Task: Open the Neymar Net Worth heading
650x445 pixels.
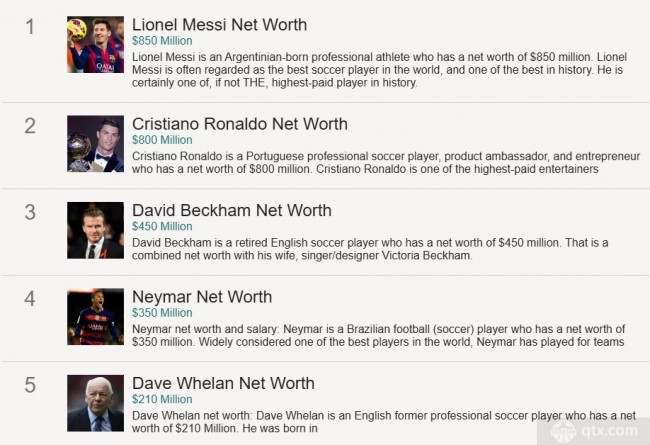Action: coord(202,297)
